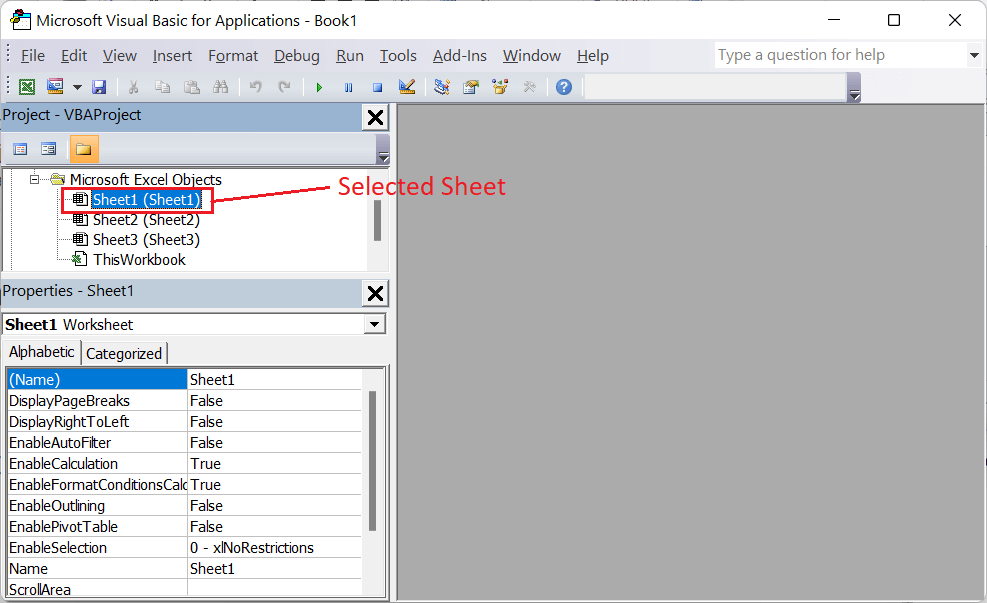Click the 'Type a question for help' box
The image size is (987, 603).
840,55
